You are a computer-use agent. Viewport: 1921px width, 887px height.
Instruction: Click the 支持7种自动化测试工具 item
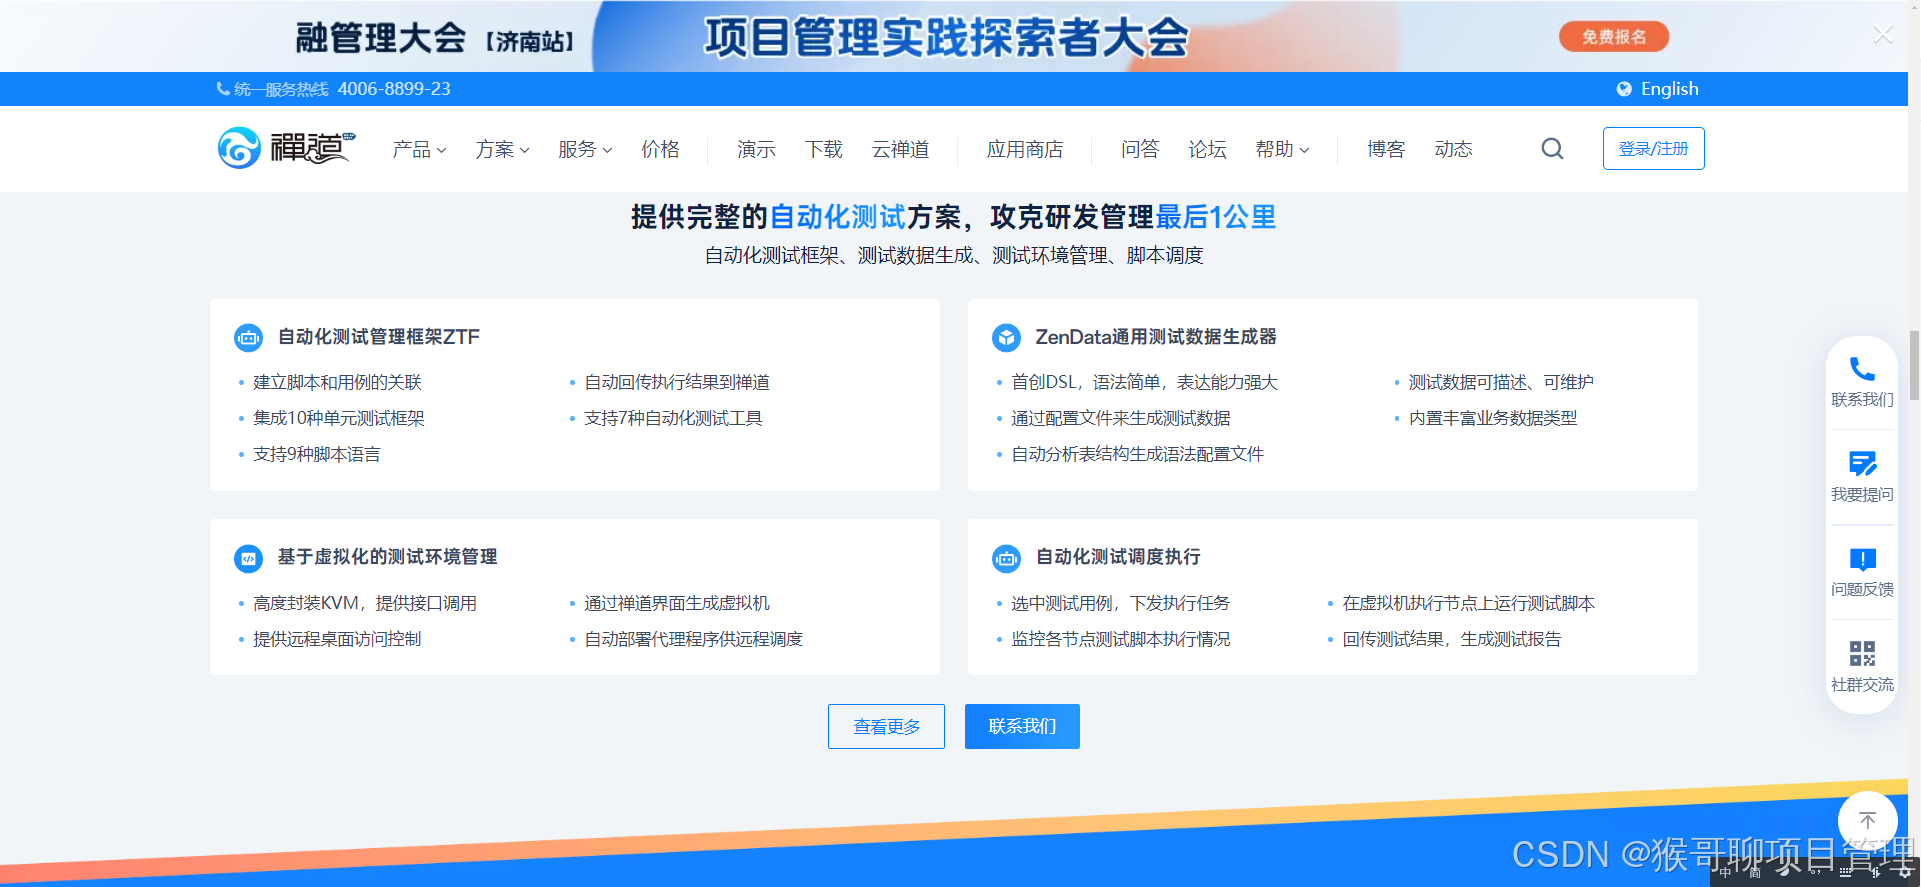coord(673,418)
